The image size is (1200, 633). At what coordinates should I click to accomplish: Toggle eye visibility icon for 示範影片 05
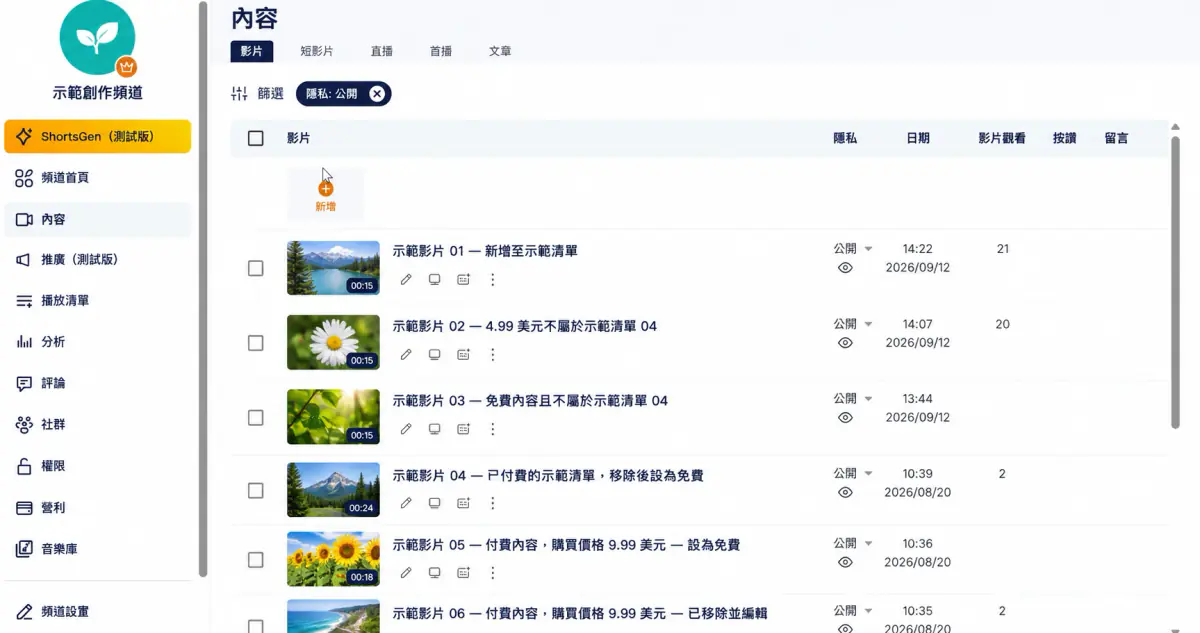845,563
